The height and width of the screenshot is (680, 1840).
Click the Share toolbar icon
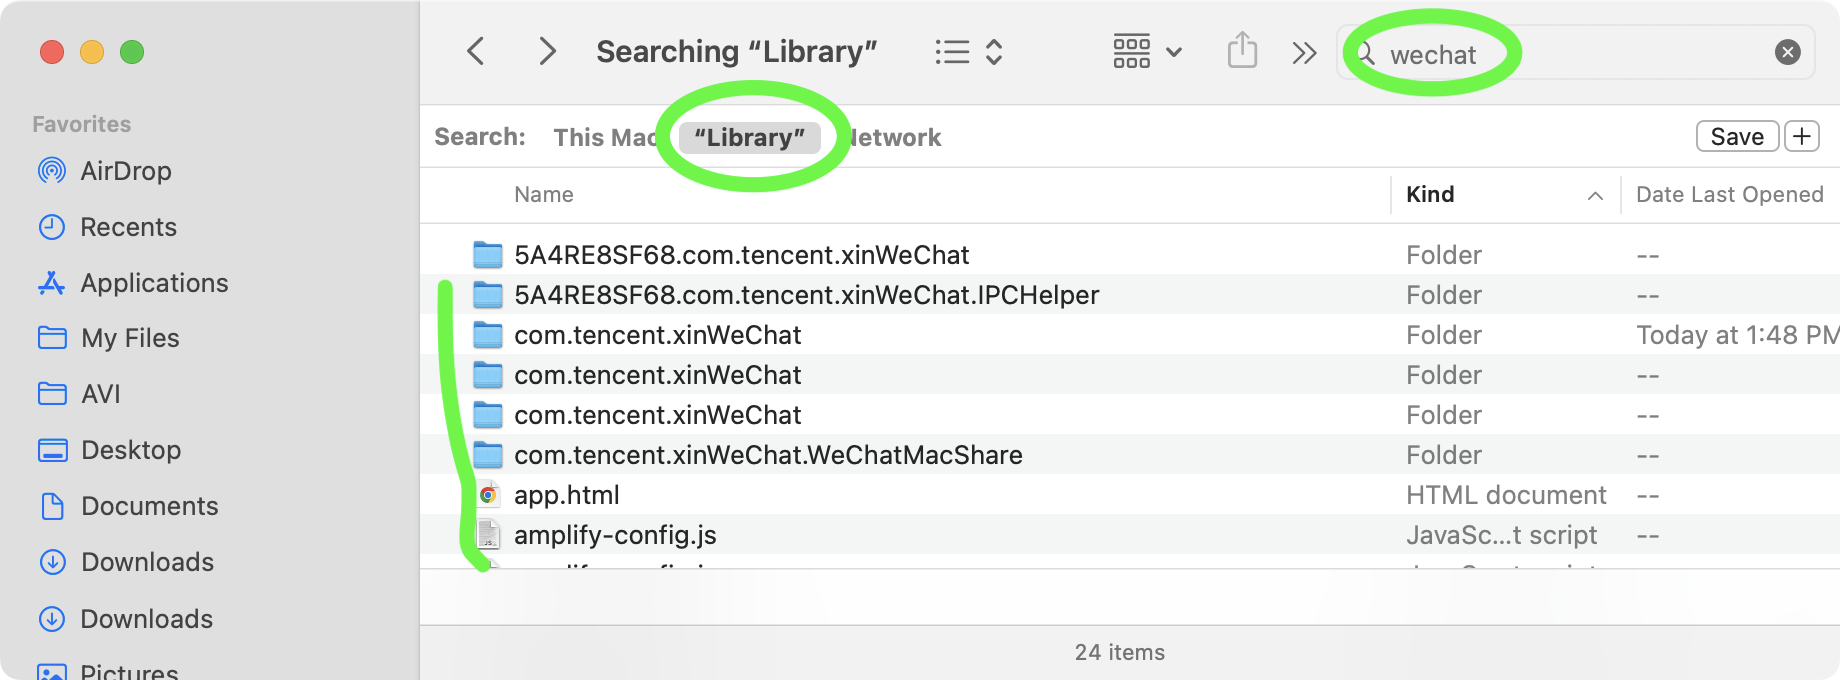point(1242,50)
